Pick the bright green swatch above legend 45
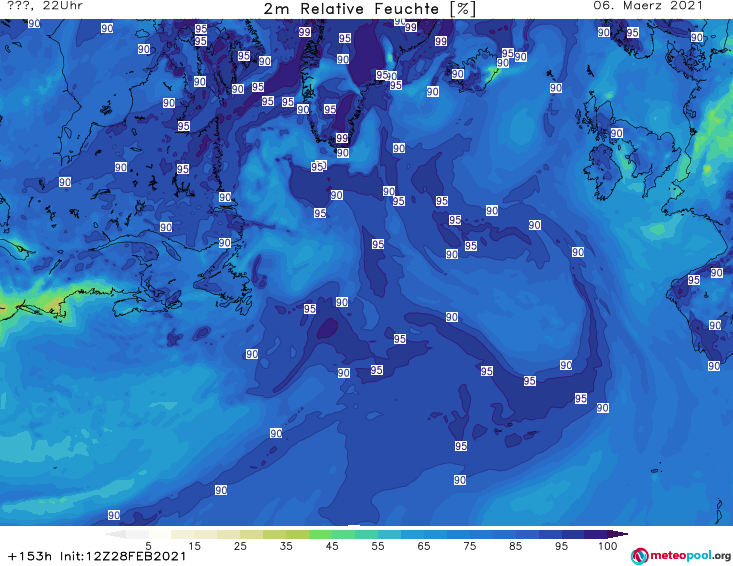Screen dimensions: 733x566 tap(320, 534)
